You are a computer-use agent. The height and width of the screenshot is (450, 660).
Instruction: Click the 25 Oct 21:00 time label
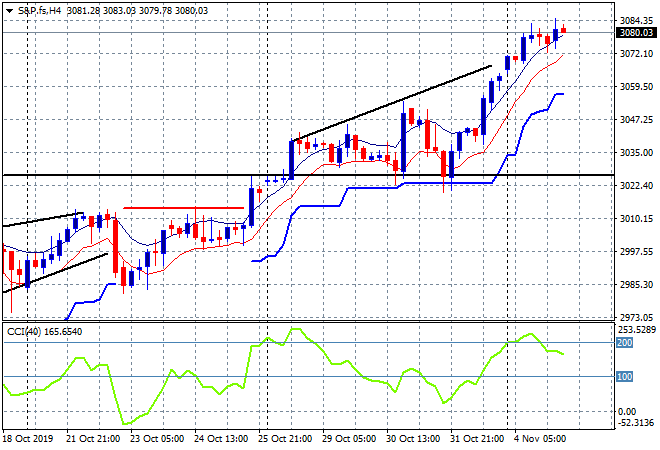coord(285,439)
